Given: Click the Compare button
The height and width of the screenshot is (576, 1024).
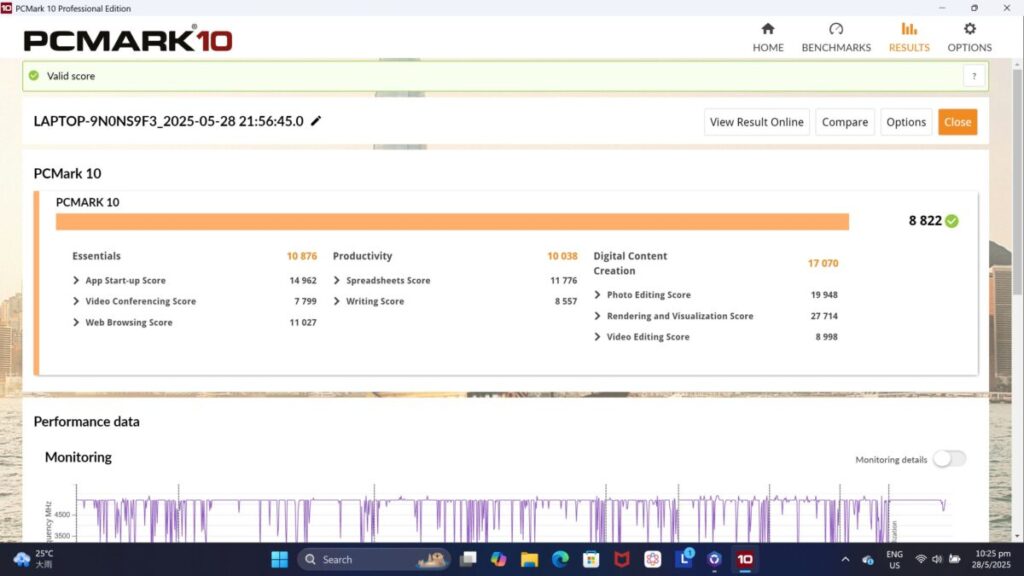Looking at the screenshot, I should [844, 122].
